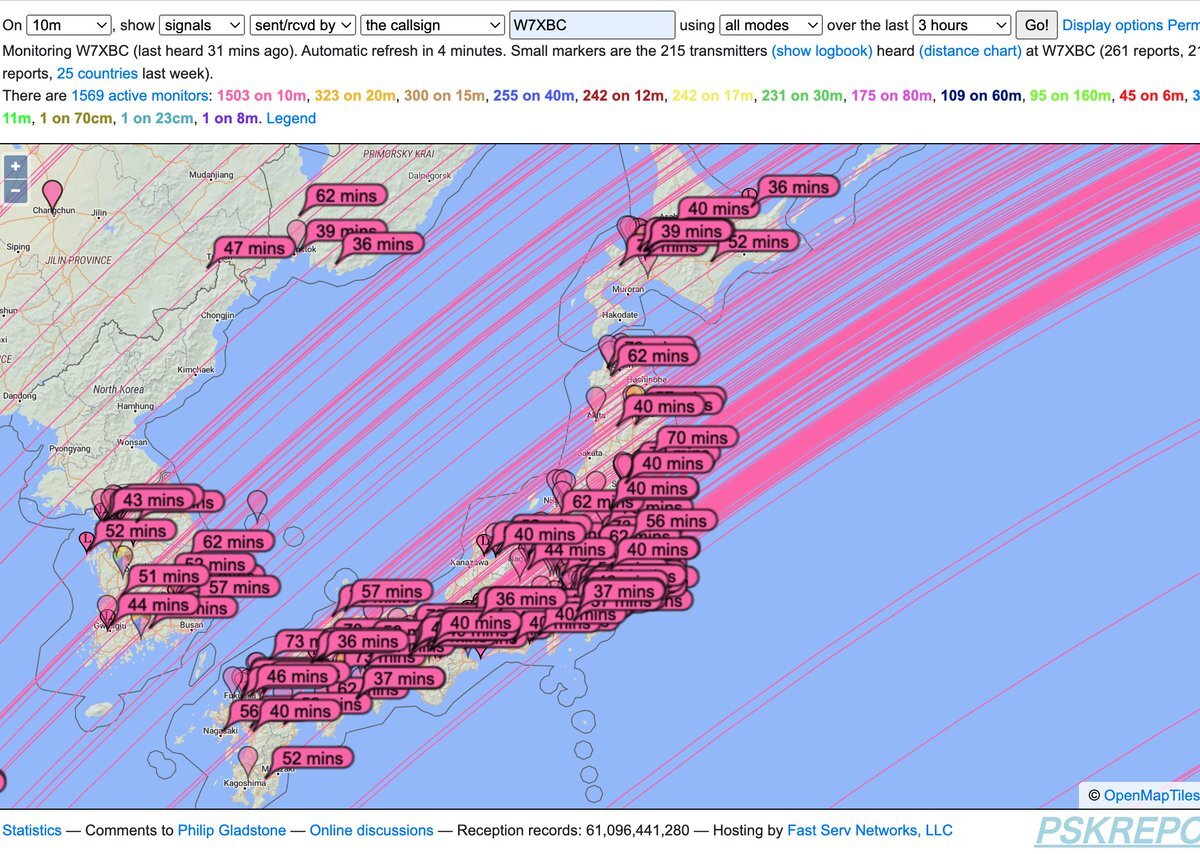The image size is (1200, 854).
Task: Filter by '323 on 20m' band
Action: coord(354,95)
